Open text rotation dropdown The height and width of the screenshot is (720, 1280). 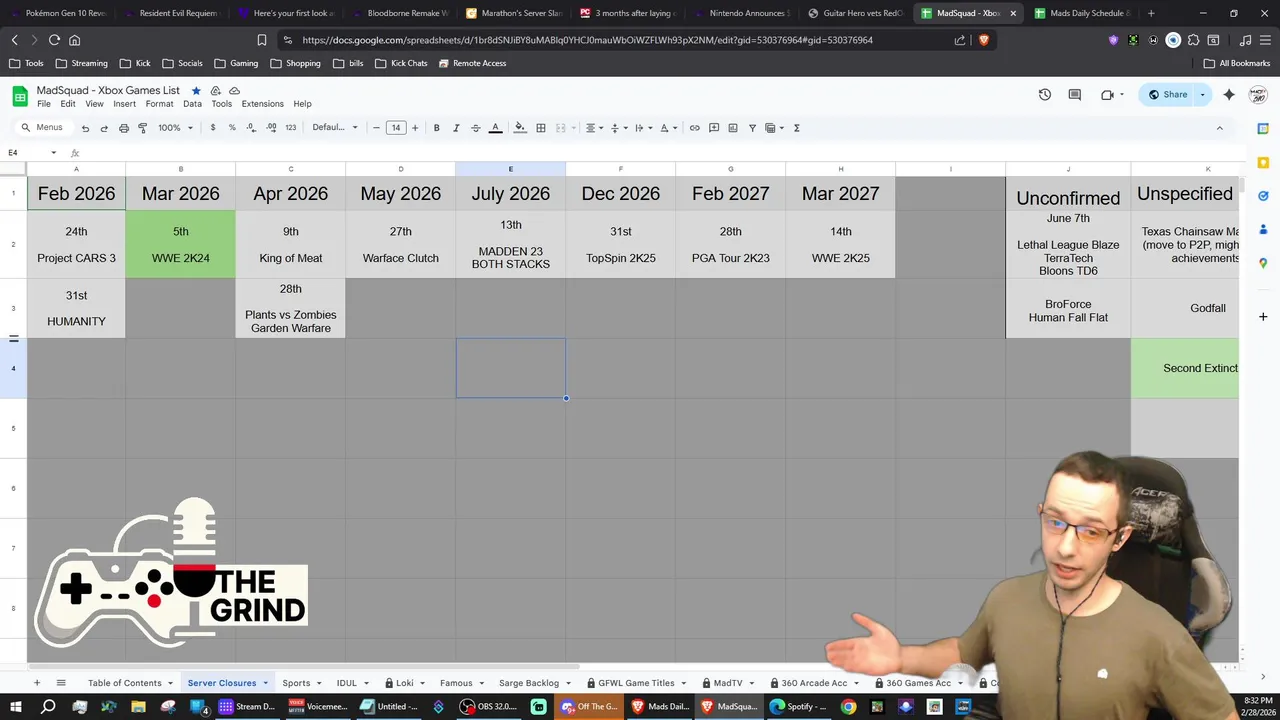click(669, 128)
